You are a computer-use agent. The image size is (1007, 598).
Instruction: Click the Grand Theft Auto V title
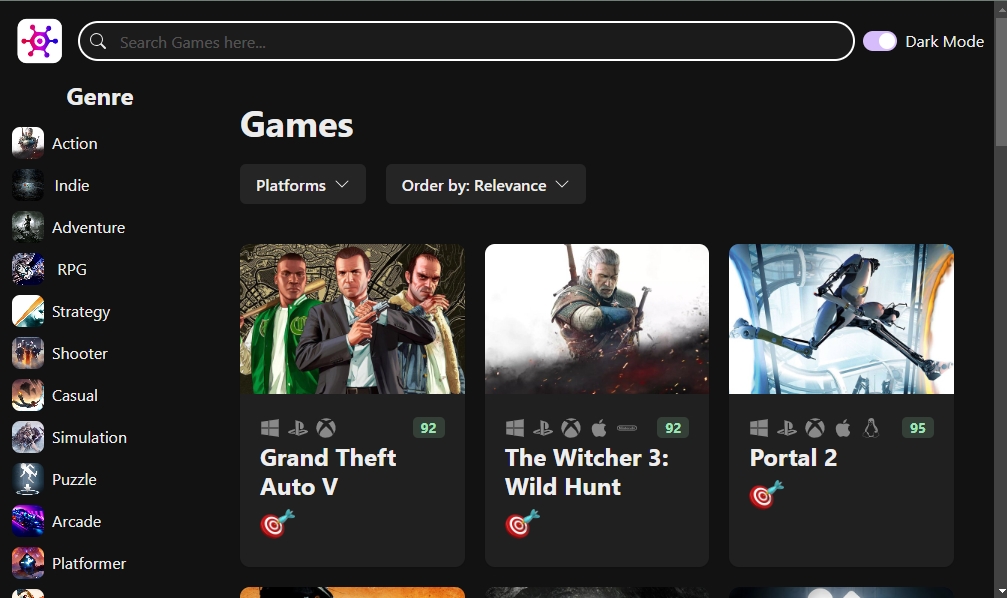click(328, 472)
